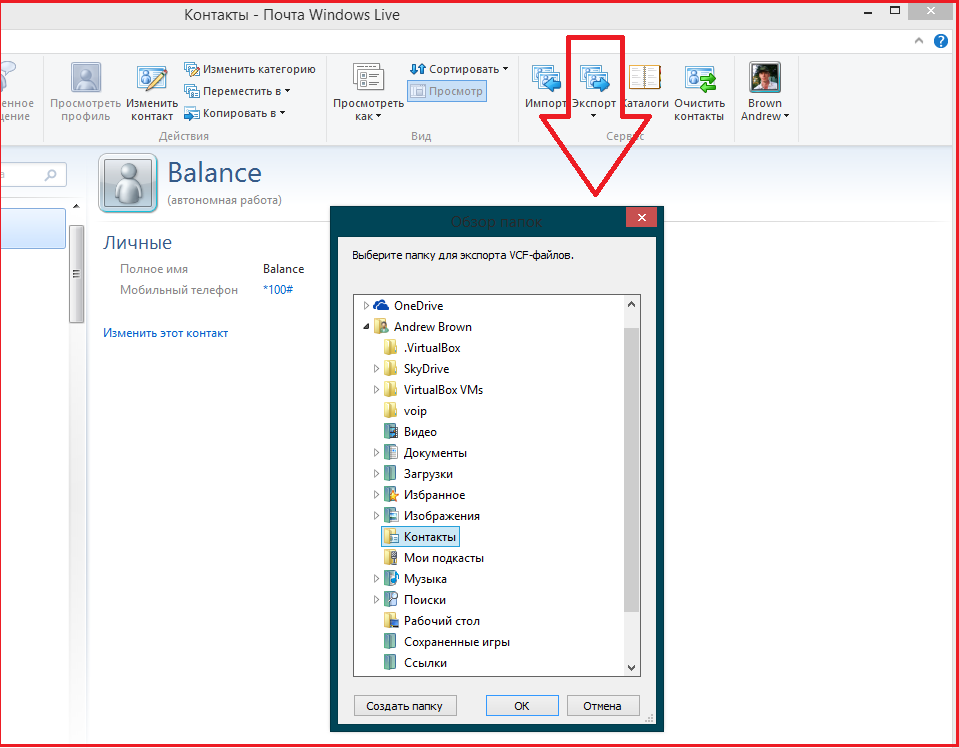
Task: Click Edit contact (Изменить контакт) icon
Action: coord(152,78)
